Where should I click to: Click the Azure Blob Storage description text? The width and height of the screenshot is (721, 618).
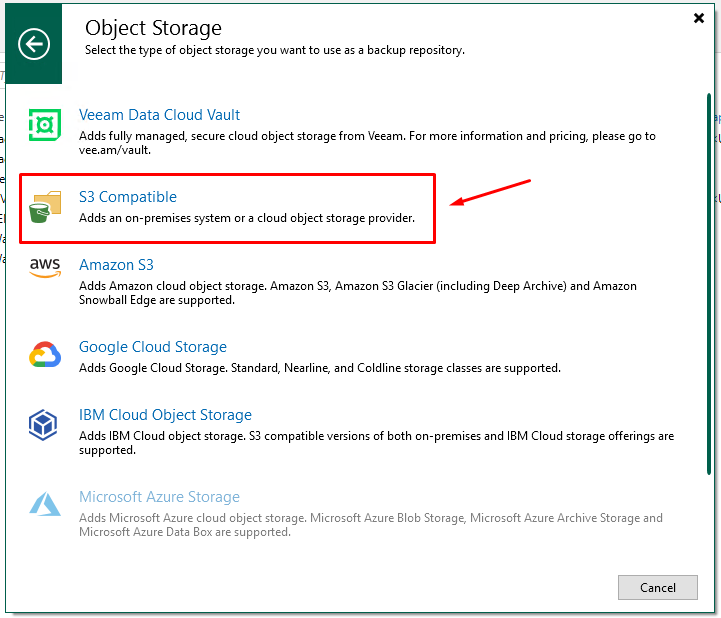coord(371,524)
